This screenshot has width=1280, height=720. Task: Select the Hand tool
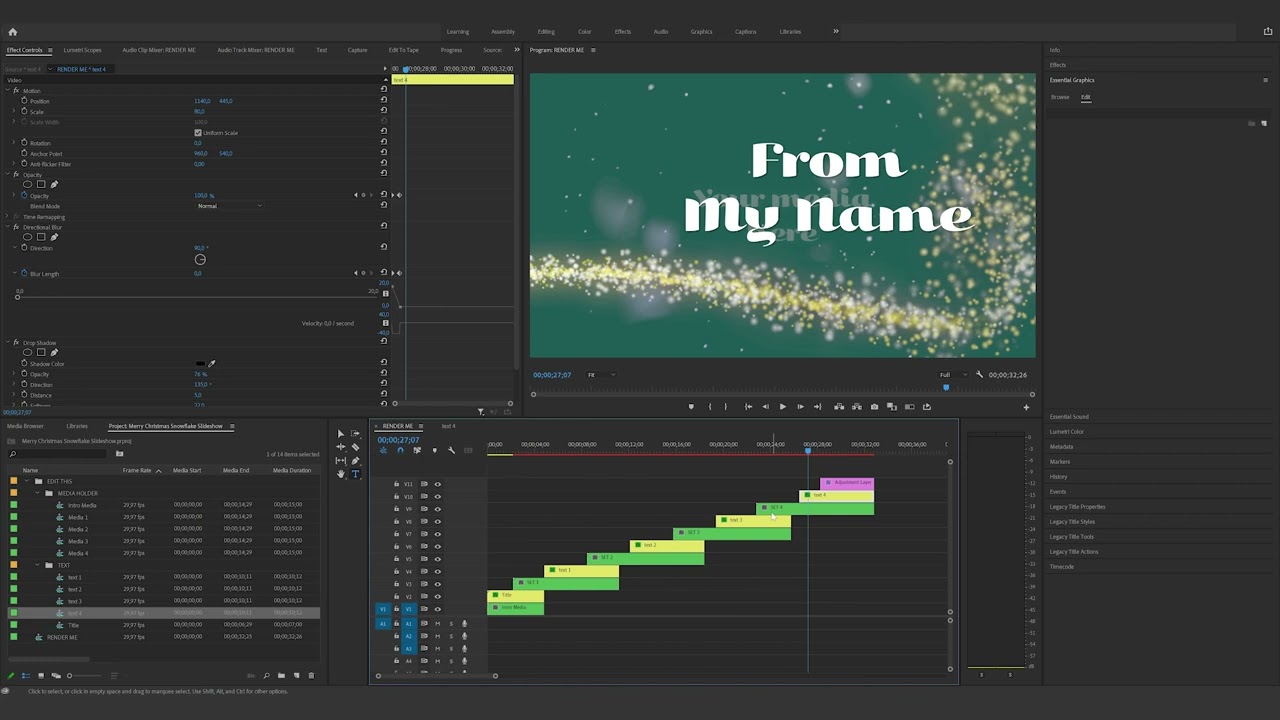click(x=340, y=474)
